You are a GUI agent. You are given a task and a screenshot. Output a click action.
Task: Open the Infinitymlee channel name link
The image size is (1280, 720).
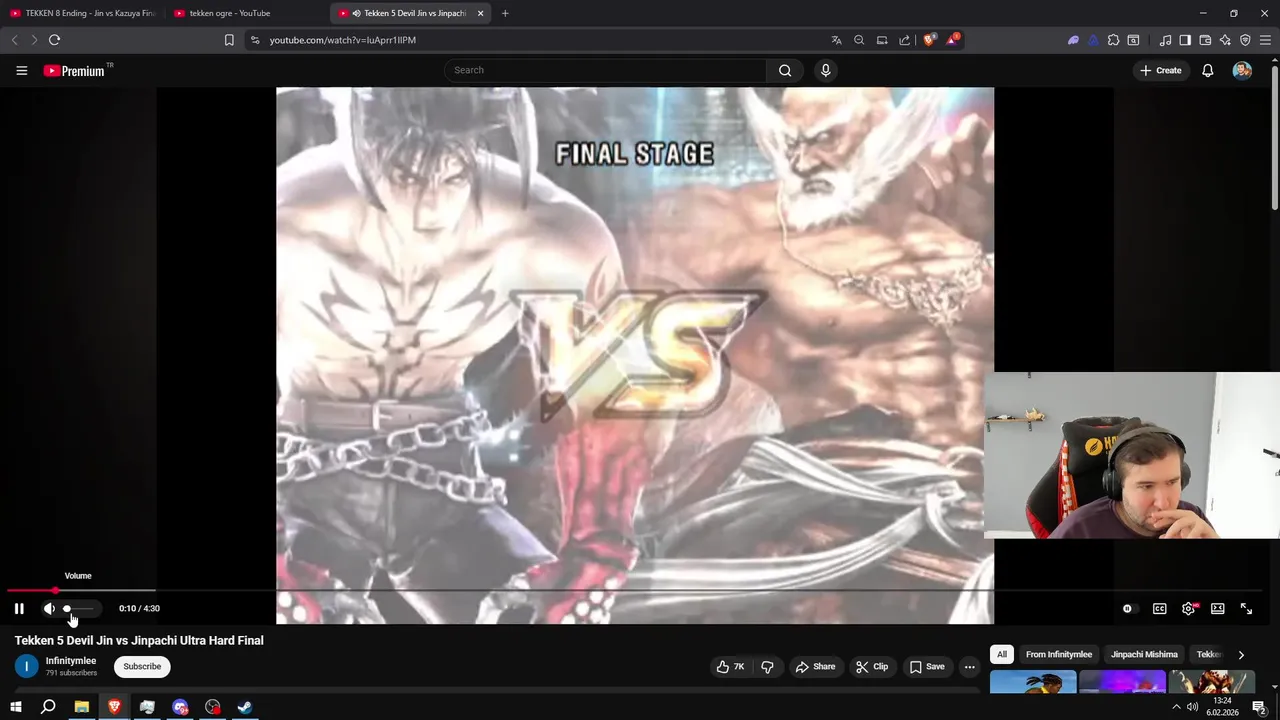[x=71, y=661]
